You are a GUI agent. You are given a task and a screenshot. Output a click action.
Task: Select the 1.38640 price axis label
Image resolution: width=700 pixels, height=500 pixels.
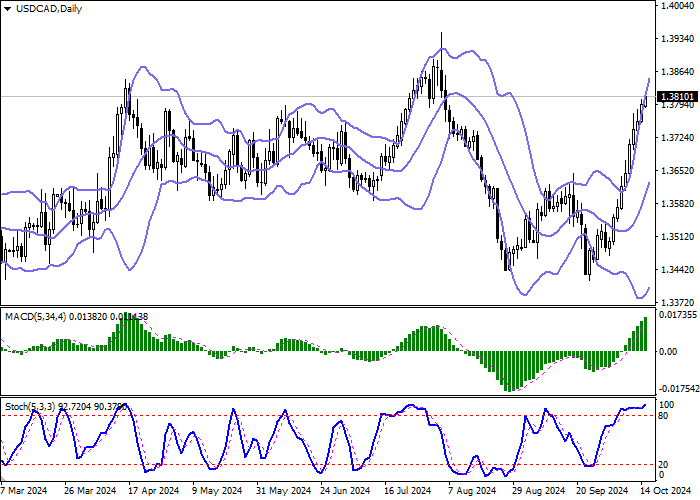(677, 72)
